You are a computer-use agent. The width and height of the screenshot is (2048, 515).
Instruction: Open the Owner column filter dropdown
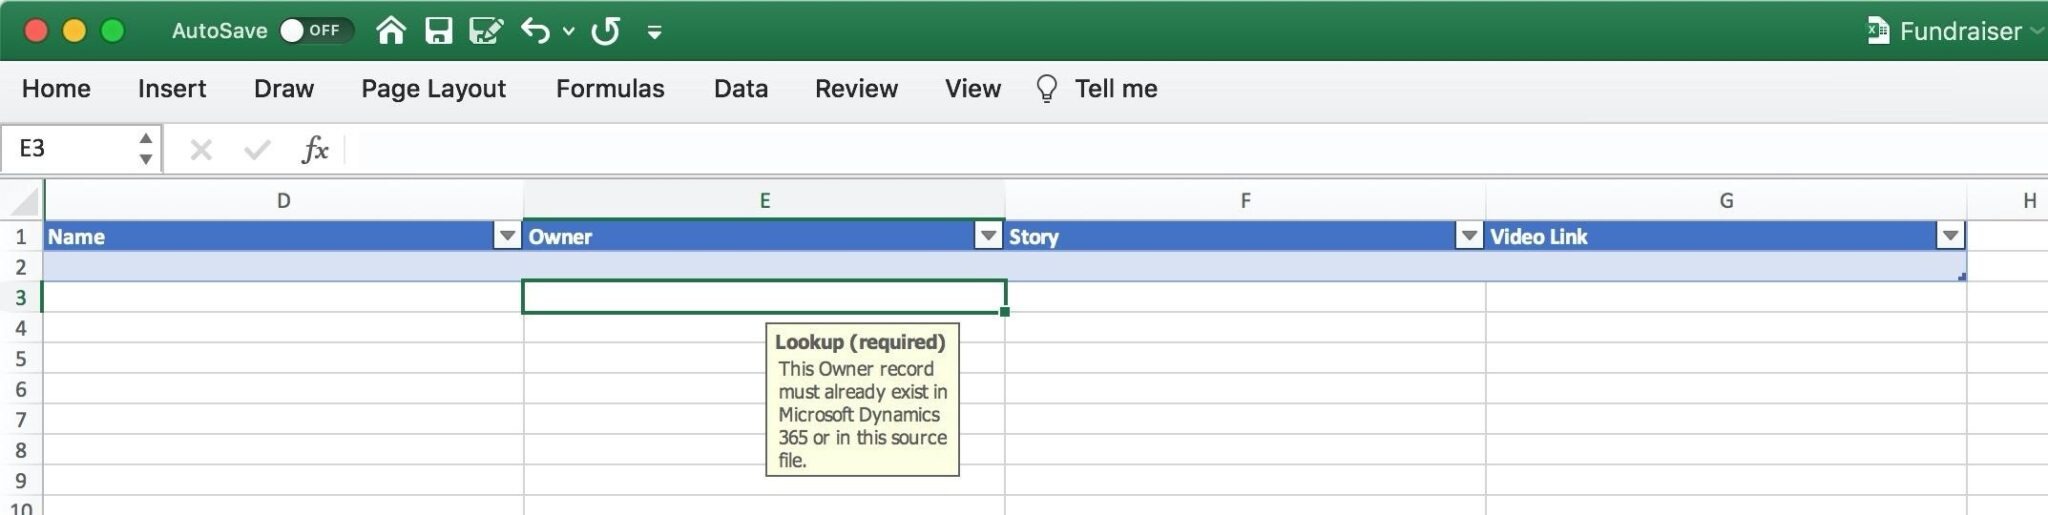click(x=988, y=236)
